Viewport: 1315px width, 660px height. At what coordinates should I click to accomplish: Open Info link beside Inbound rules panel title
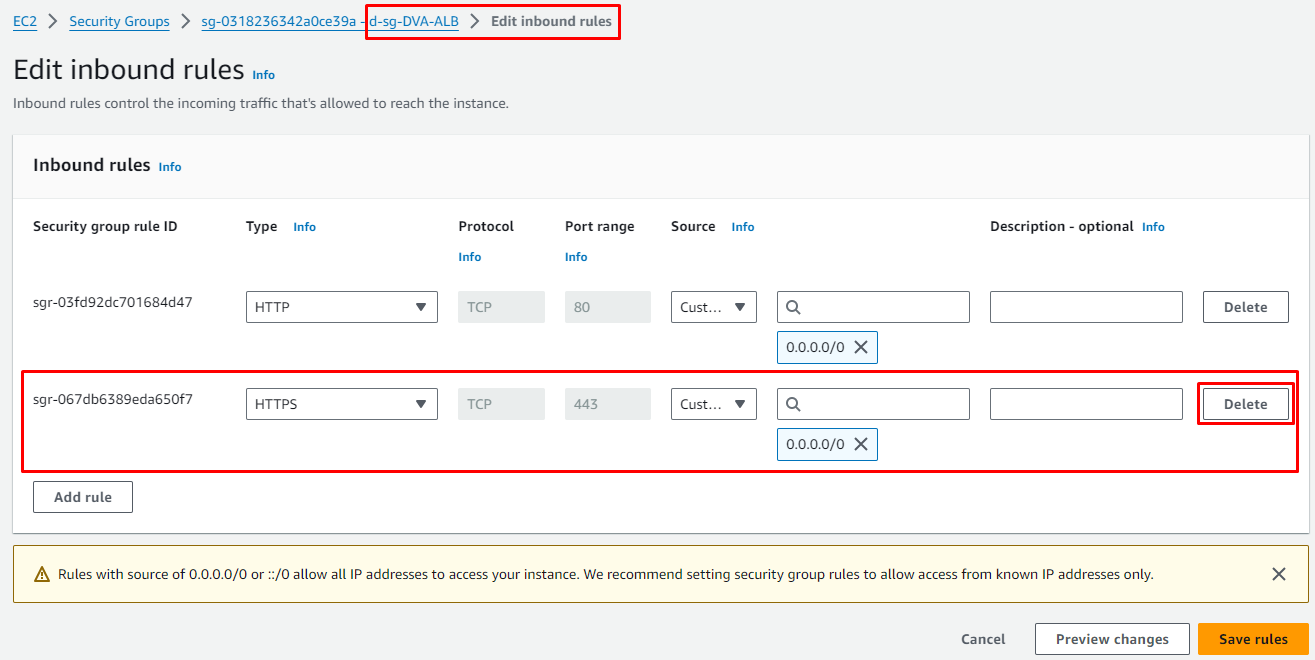click(170, 167)
